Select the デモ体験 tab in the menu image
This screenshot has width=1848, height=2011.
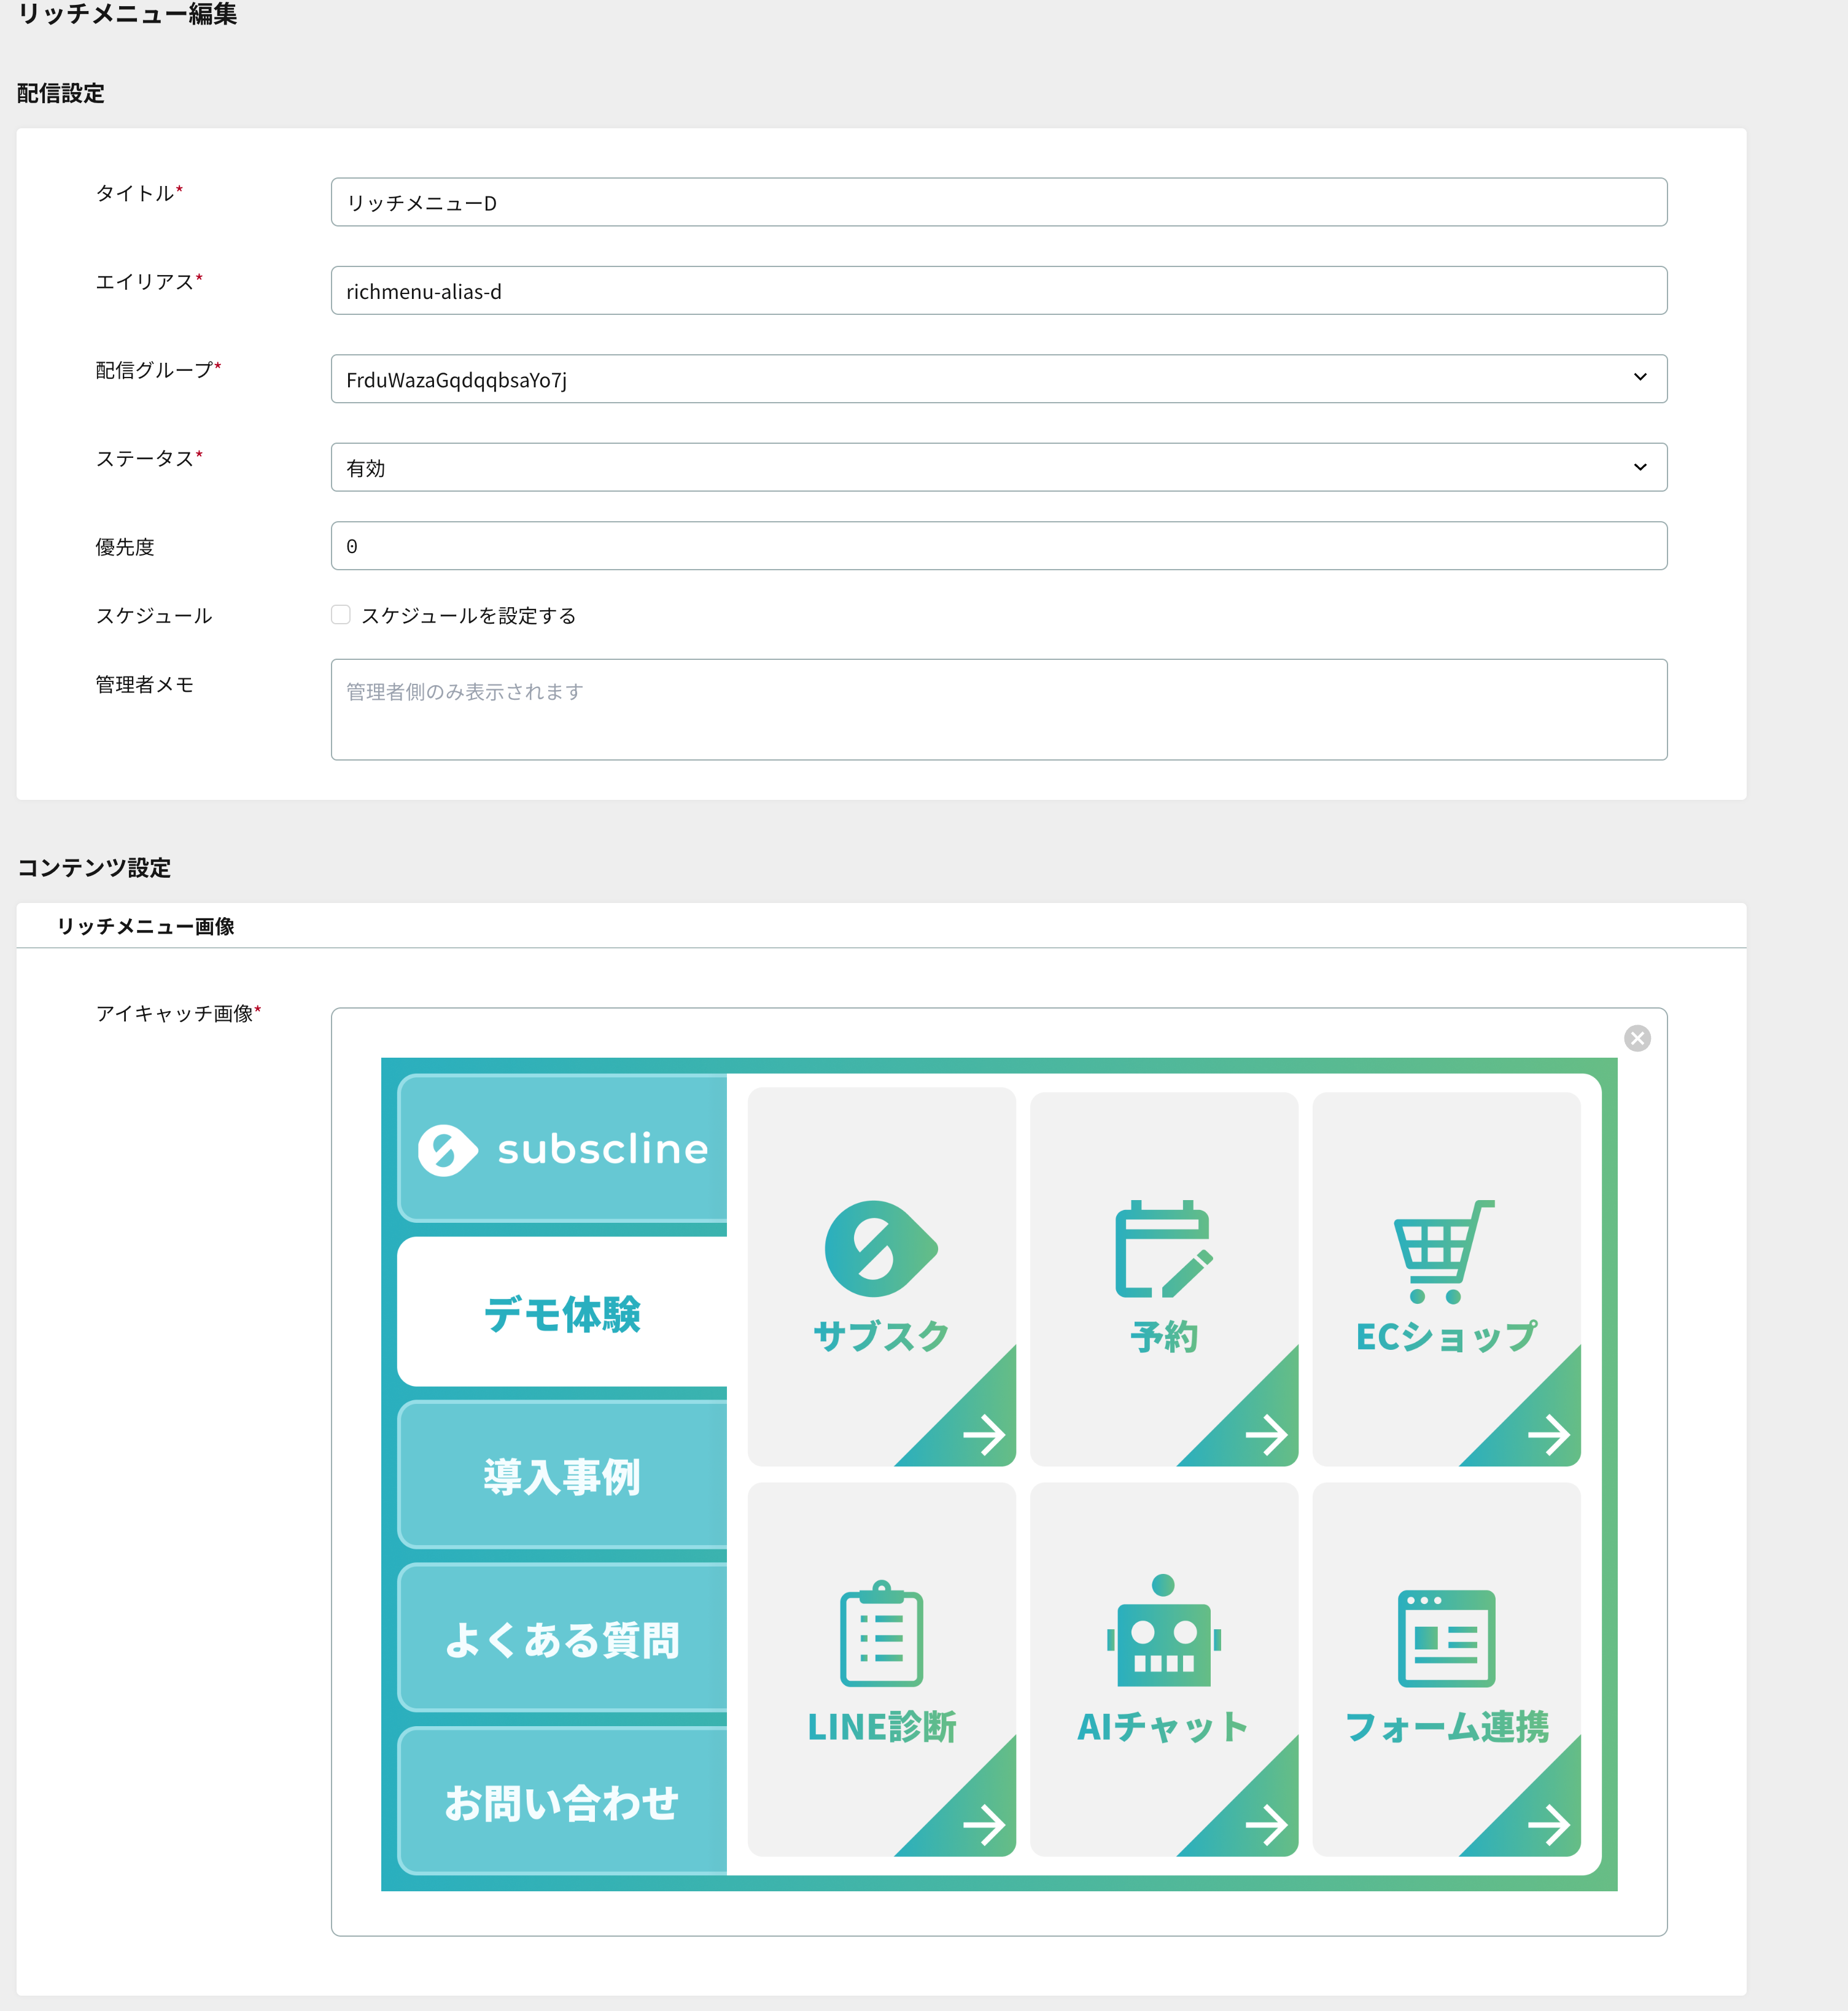click(x=562, y=1312)
